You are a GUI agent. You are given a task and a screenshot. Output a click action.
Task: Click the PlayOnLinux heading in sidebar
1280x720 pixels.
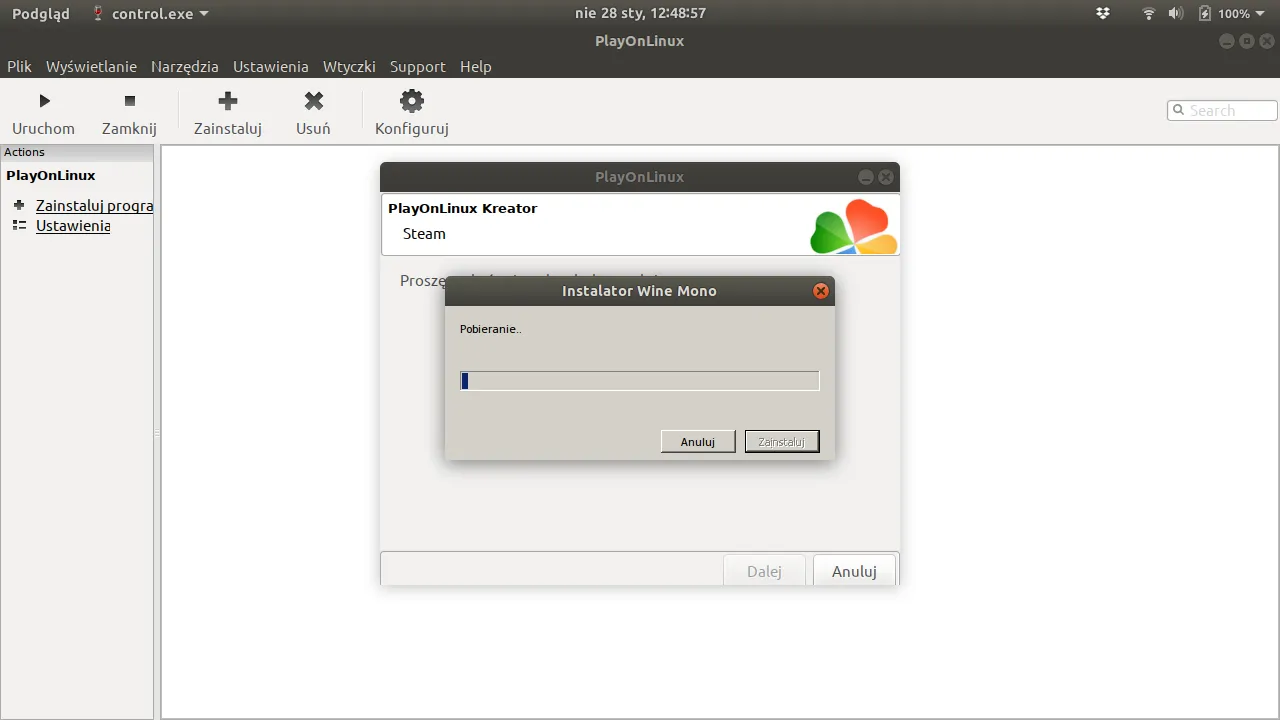click(x=51, y=175)
